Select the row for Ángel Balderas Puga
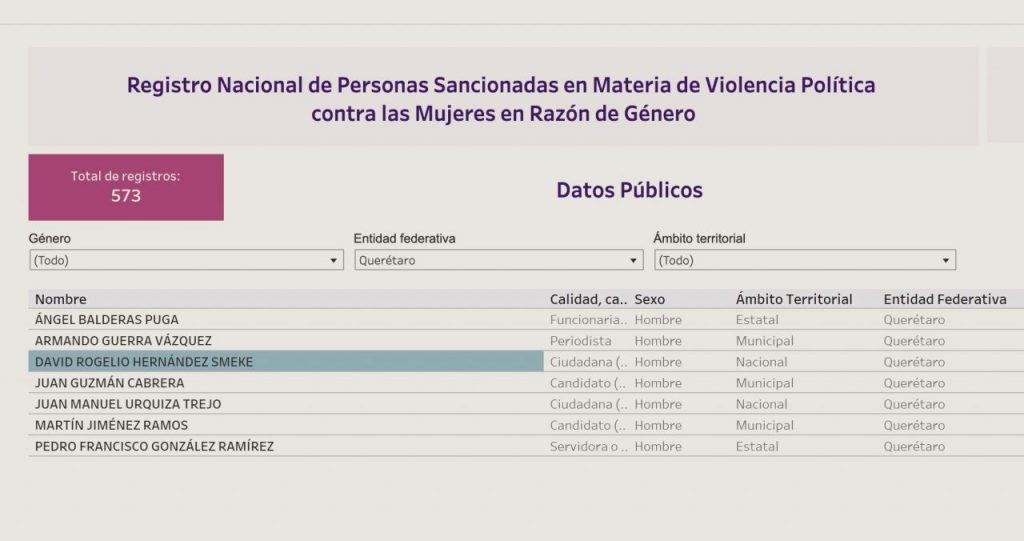 (x=107, y=320)
